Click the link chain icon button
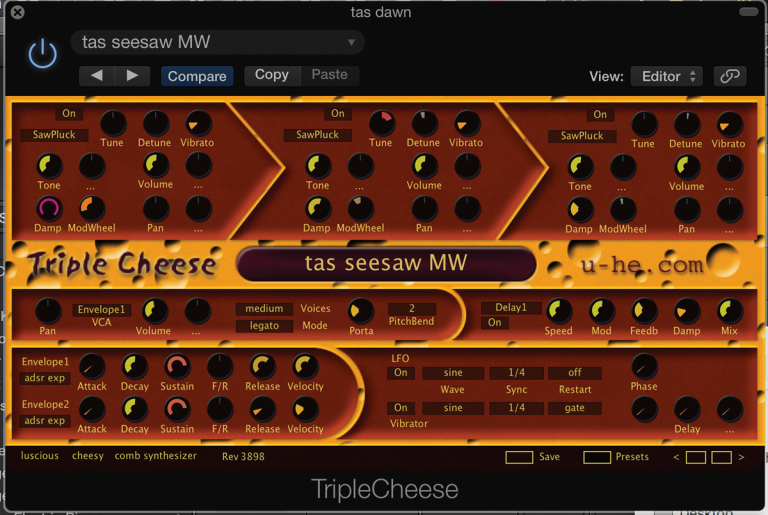This screenshot has width=768, height=515. 730,76
